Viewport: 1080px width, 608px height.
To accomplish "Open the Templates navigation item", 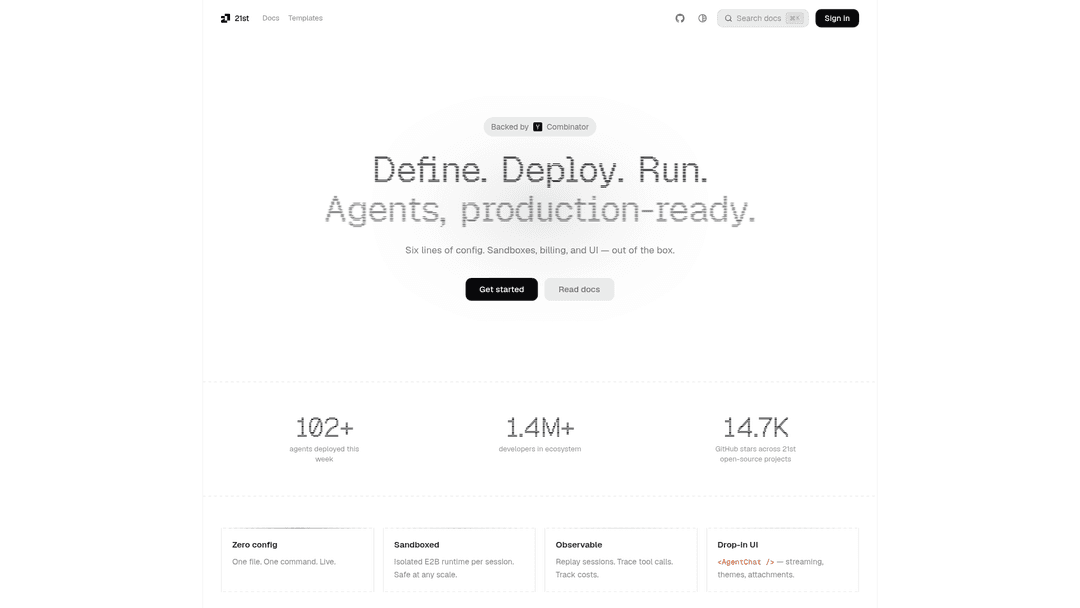I will coord(305,17).
